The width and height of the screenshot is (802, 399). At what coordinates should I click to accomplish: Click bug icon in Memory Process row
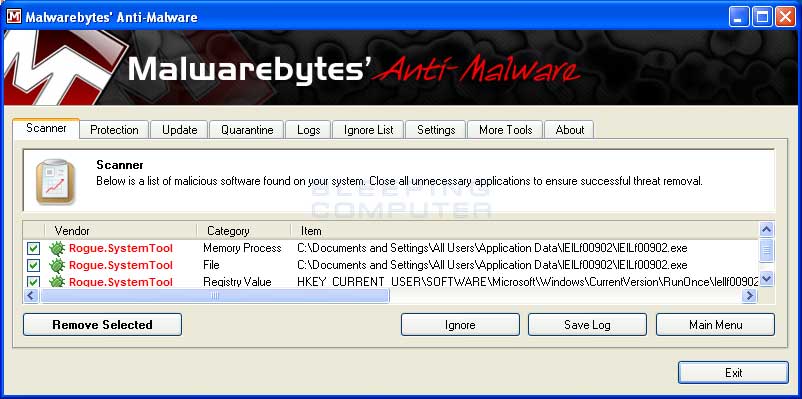click(x=57, y=249)
